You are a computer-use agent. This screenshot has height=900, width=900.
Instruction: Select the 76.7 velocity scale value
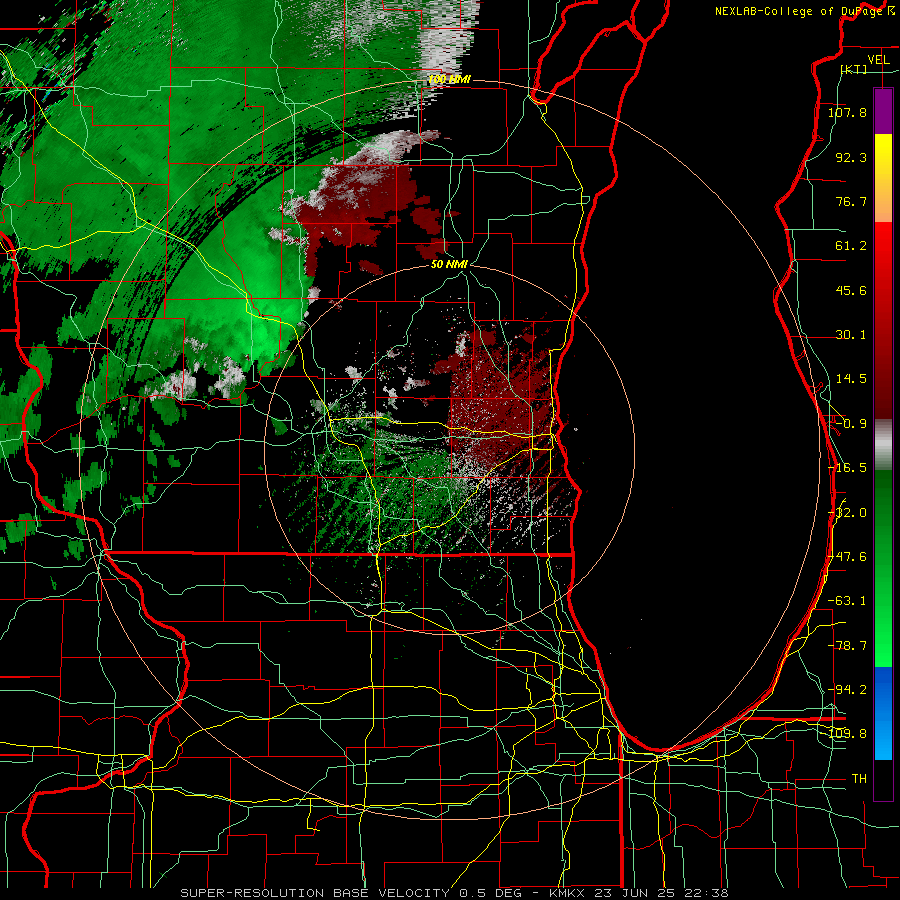click(x=851, y=201)
